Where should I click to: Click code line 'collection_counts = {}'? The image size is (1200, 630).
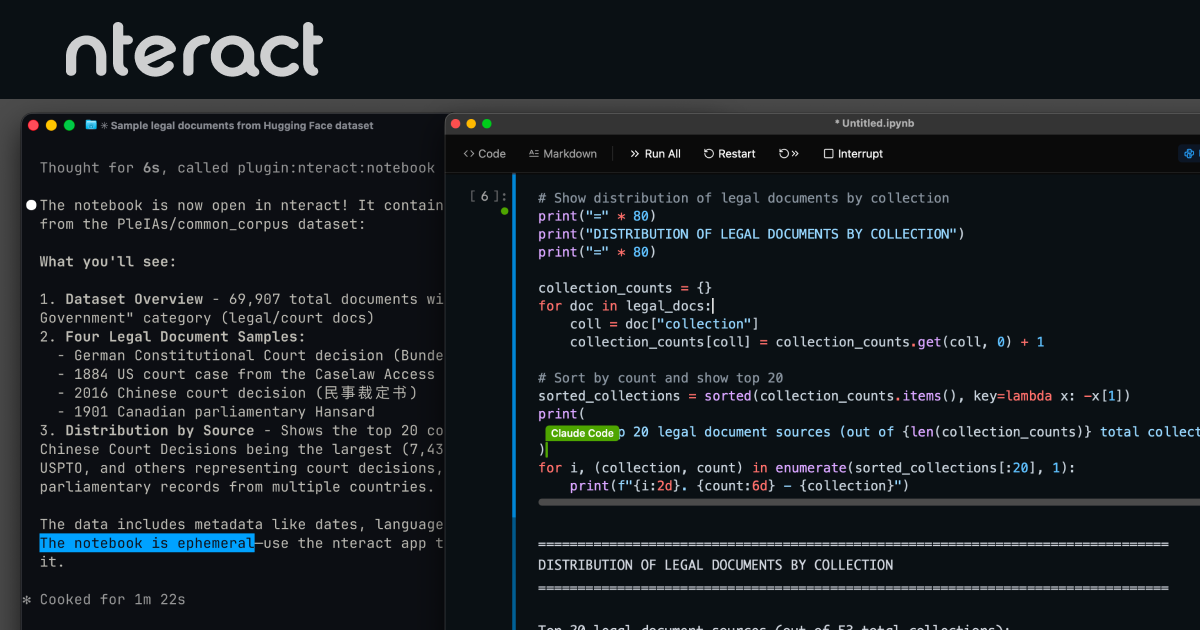coord(623,288)
